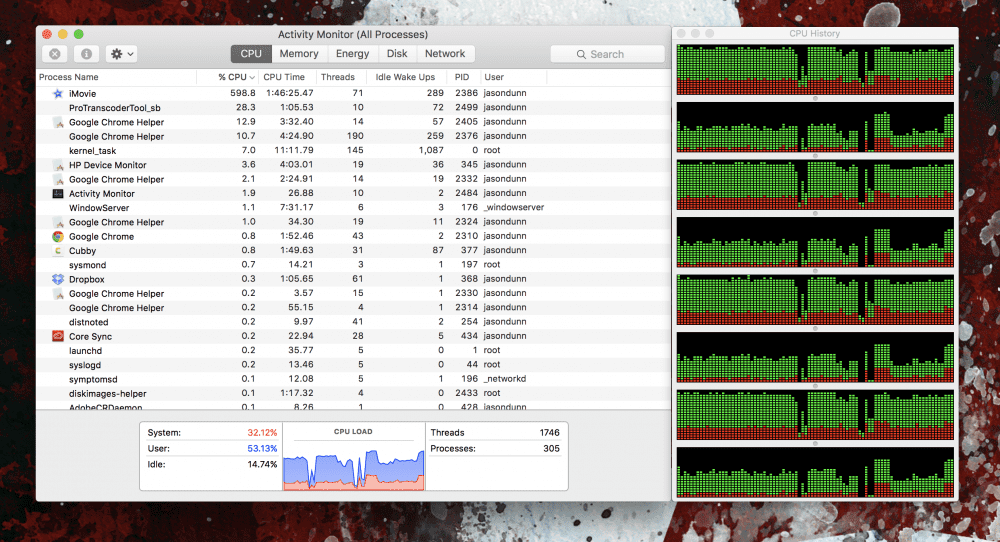Click the System 32.12% value

pyautogui.click(x=262, y=432)
